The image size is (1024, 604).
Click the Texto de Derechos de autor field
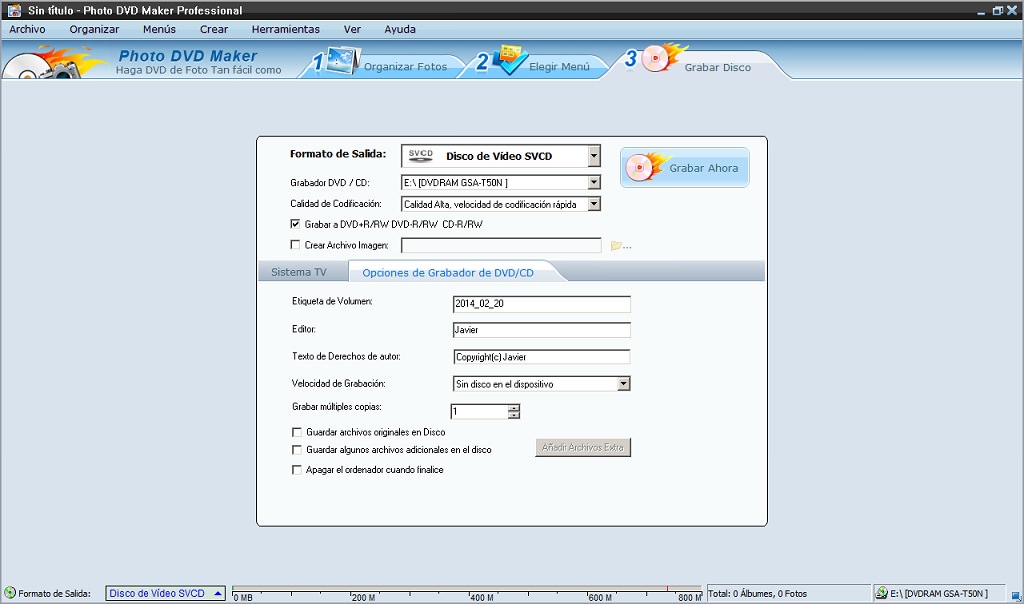pos(541,357)
